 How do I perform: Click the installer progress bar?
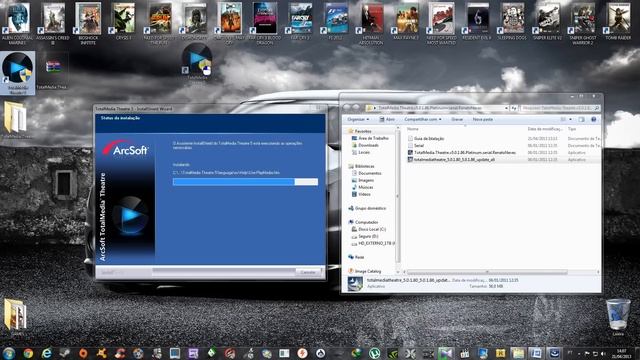(x=245, y=182)
